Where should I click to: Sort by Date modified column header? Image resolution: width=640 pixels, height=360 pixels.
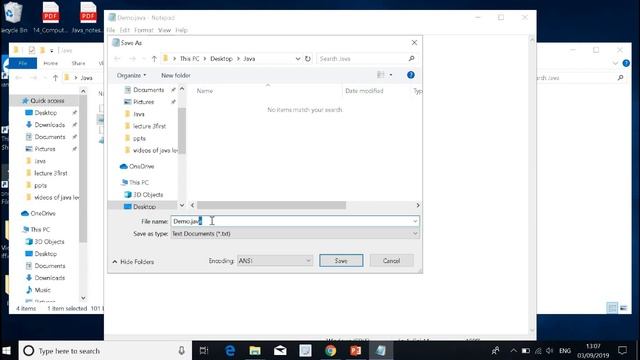tap(364, 91)
